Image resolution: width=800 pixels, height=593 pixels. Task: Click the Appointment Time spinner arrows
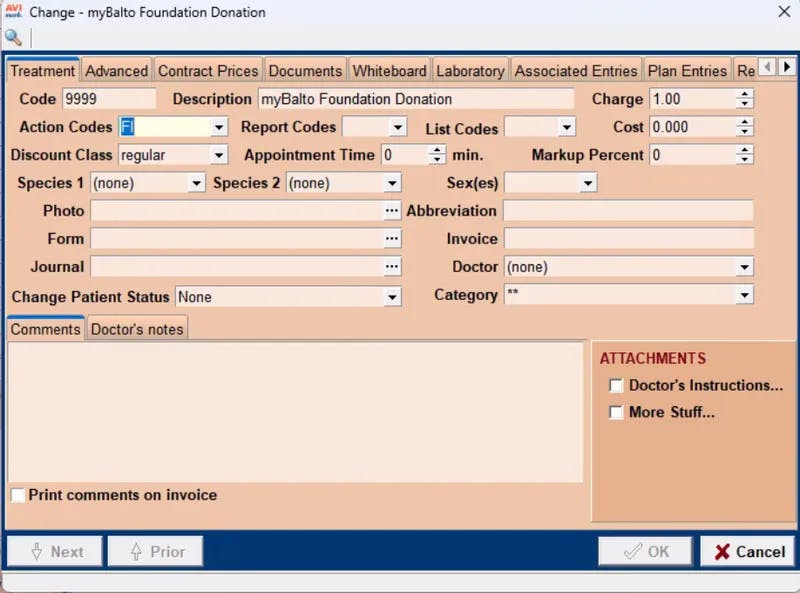click(436, 155)
